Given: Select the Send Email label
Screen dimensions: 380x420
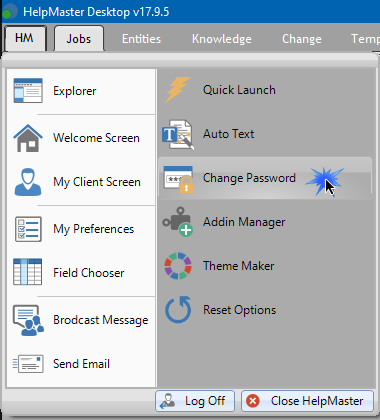Looking at the screenshot, I should pos(81,364).
